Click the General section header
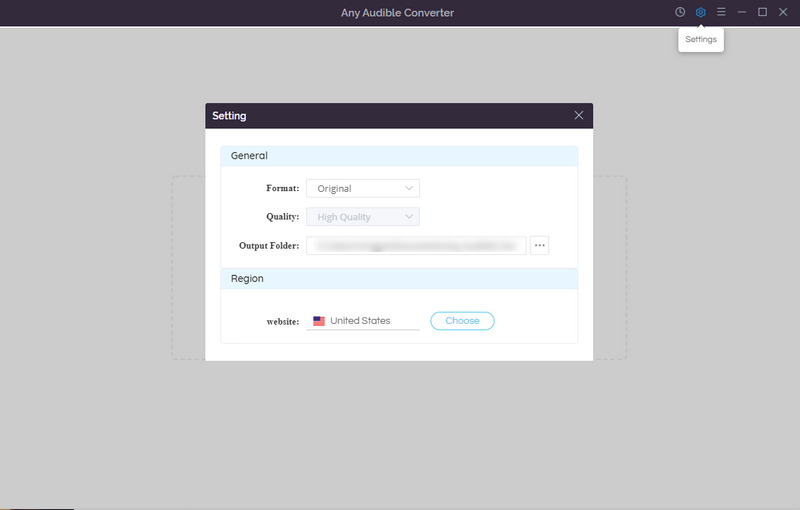This screenshot has height=510, width=800. (399, 156)
